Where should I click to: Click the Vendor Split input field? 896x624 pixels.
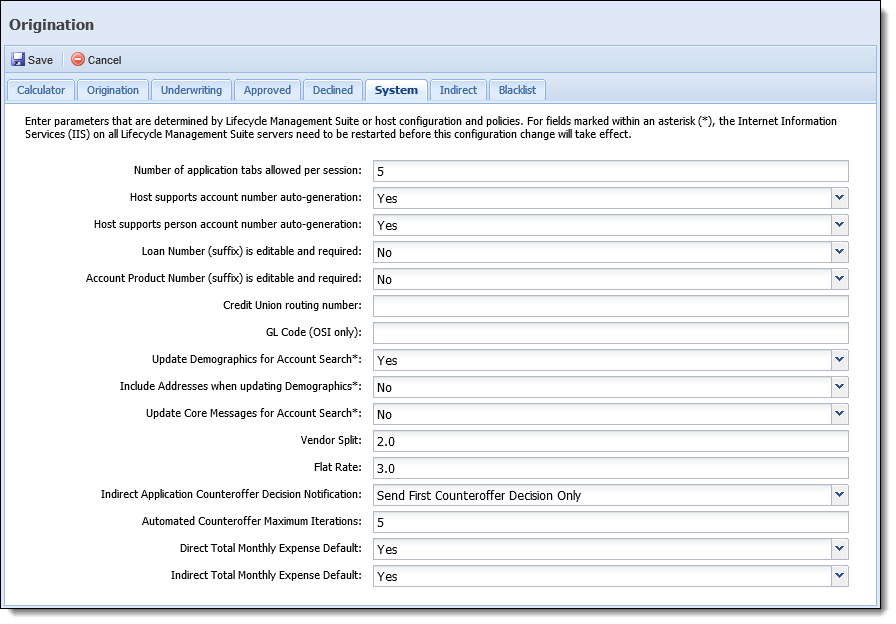click(x=610, y=441)
